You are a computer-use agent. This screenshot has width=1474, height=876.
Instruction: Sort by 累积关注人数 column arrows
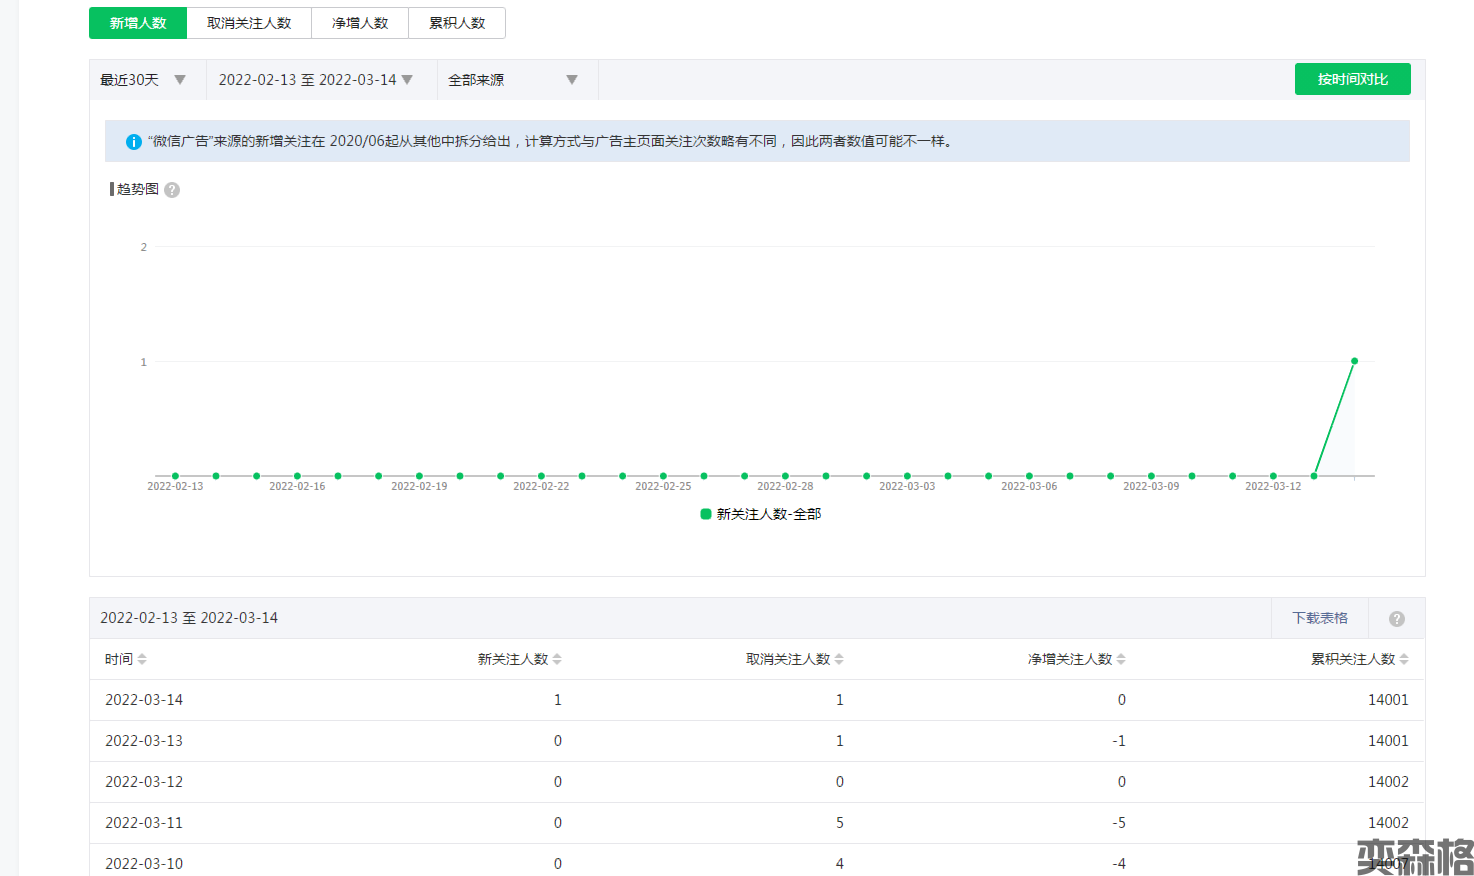click(1404, 659)
